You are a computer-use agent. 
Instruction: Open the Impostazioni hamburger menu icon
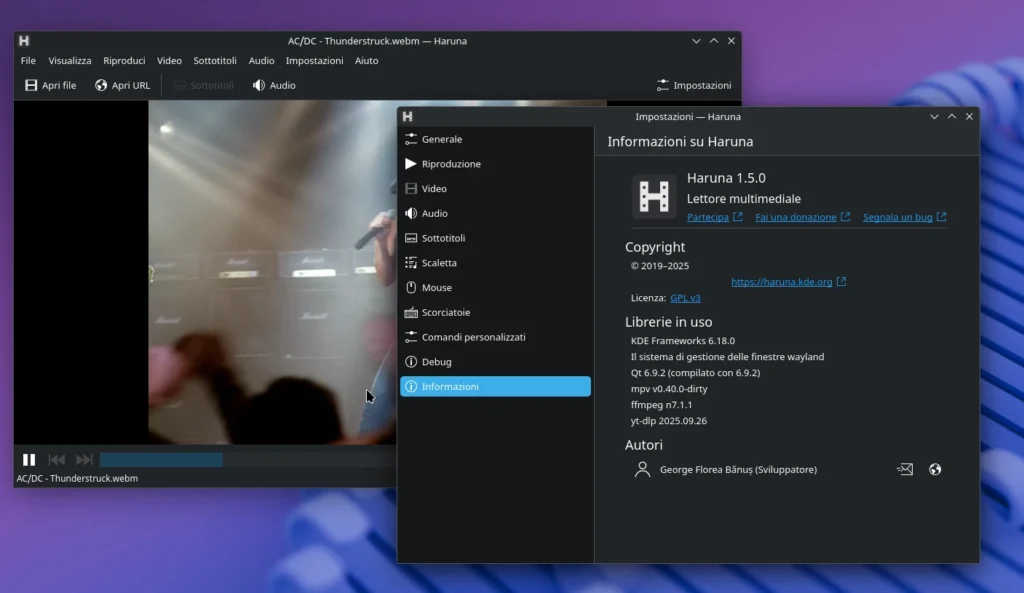point(662,85)
